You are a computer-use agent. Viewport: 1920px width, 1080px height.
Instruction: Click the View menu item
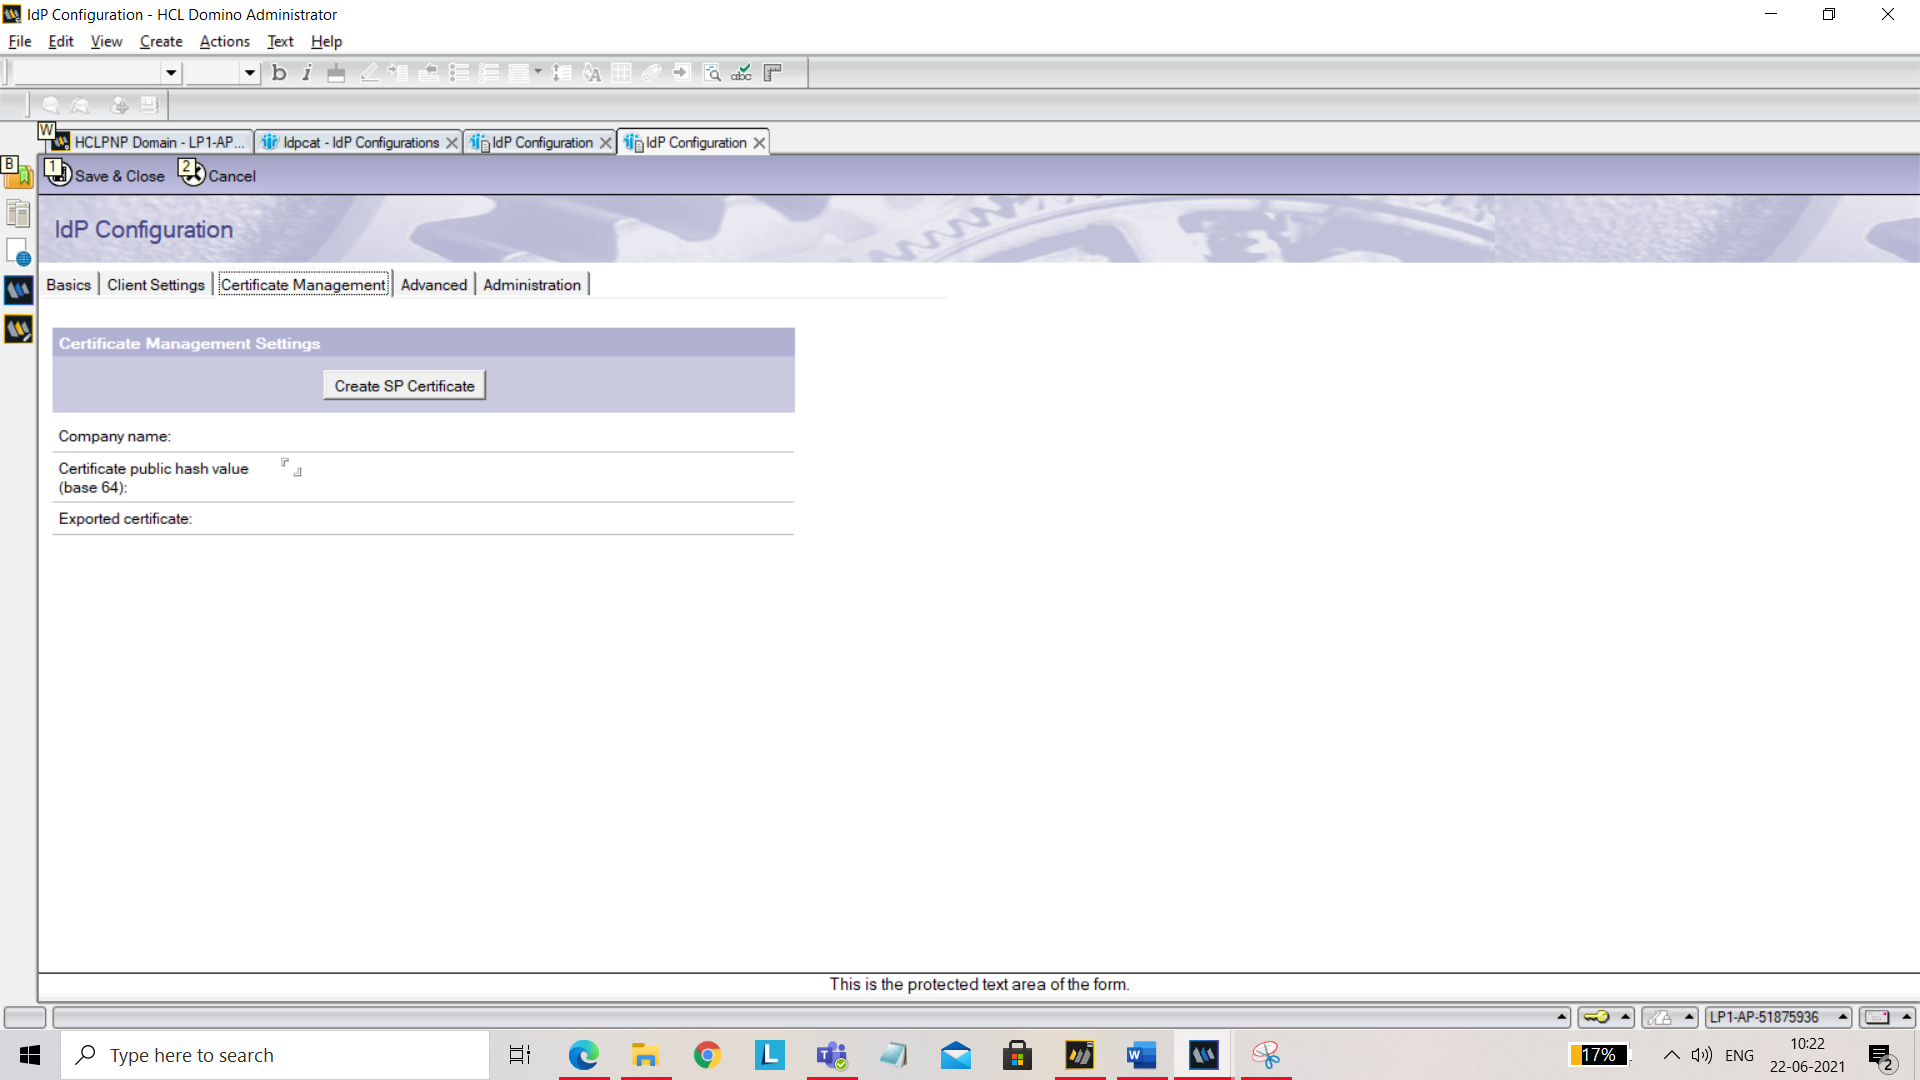tap(107, 41)
